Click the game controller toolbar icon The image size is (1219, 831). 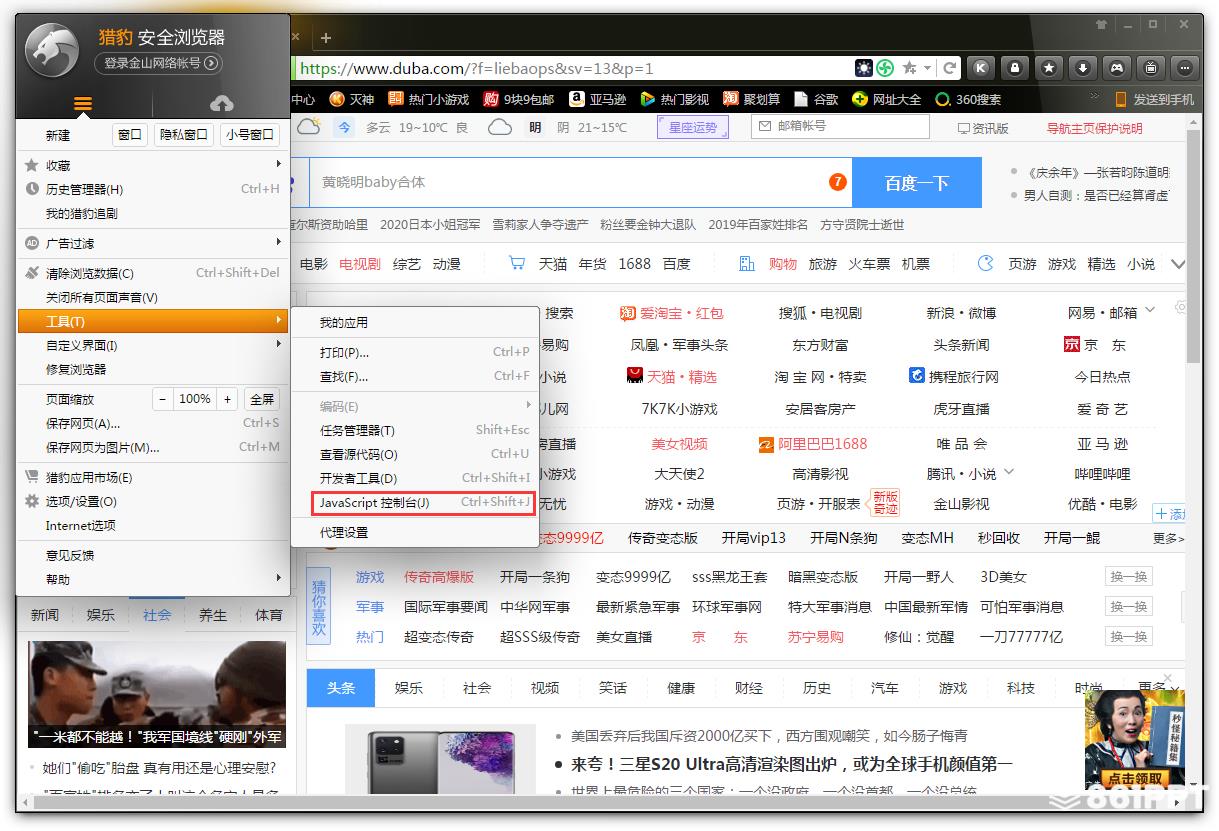click(x=1117, y=68)
